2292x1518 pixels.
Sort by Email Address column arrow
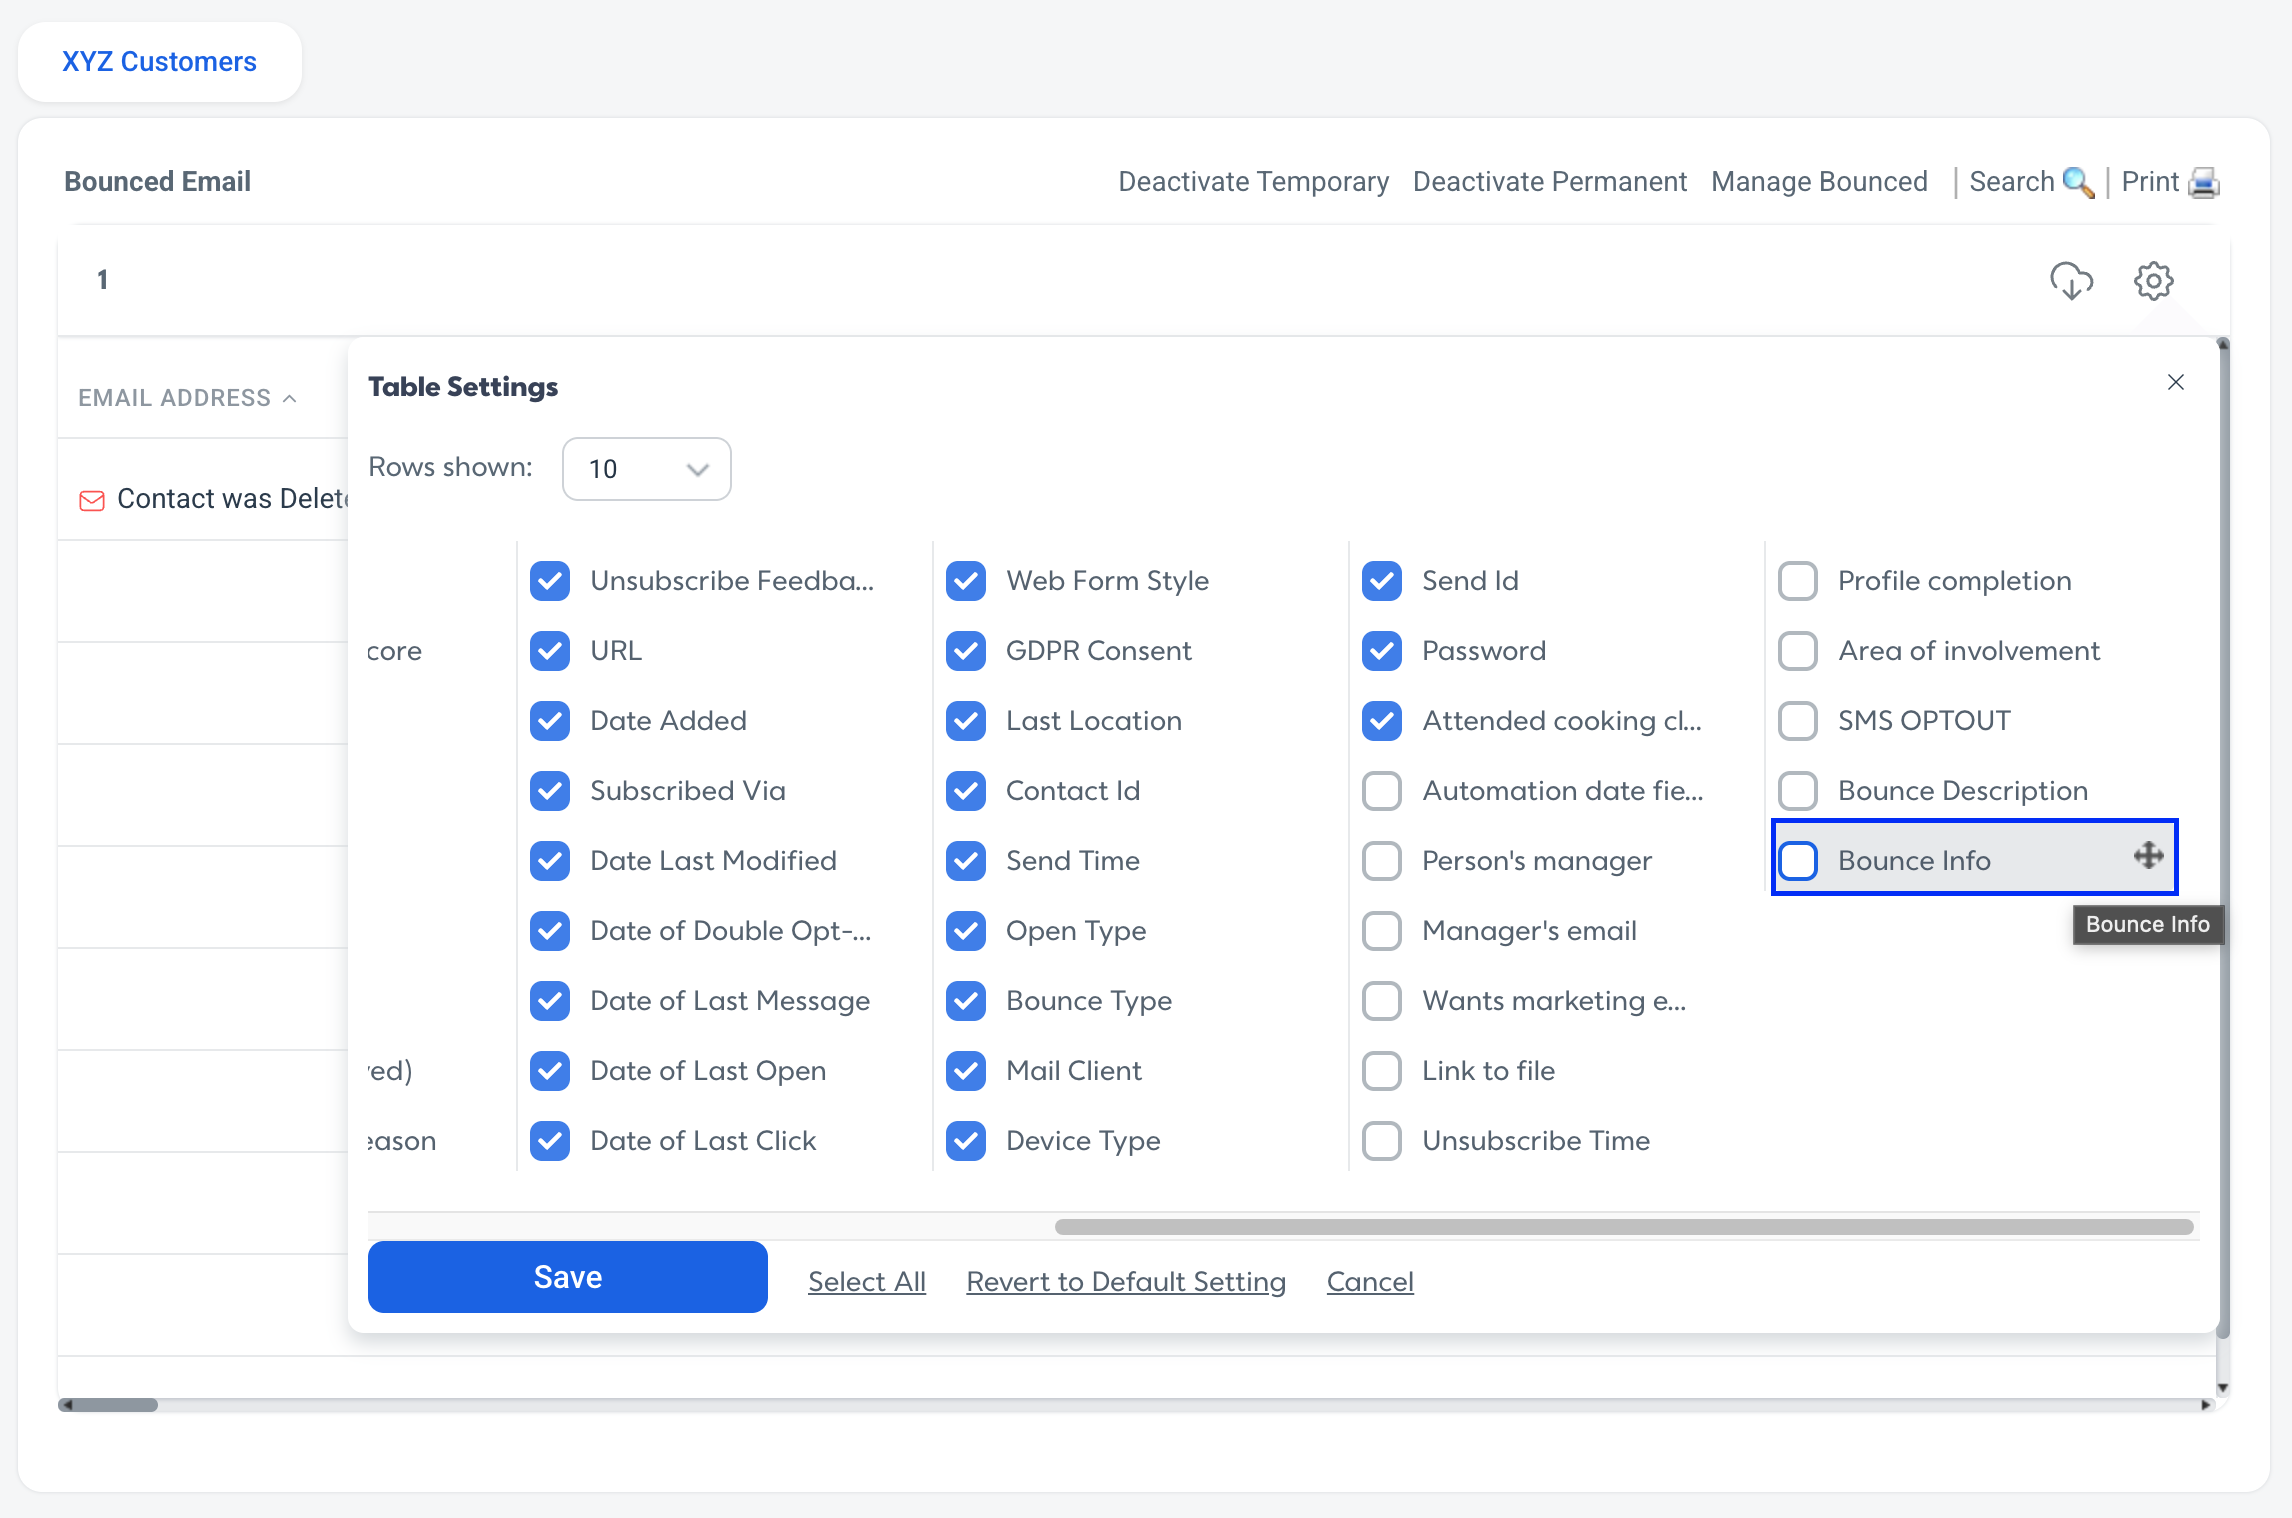[x=290, y=398]
